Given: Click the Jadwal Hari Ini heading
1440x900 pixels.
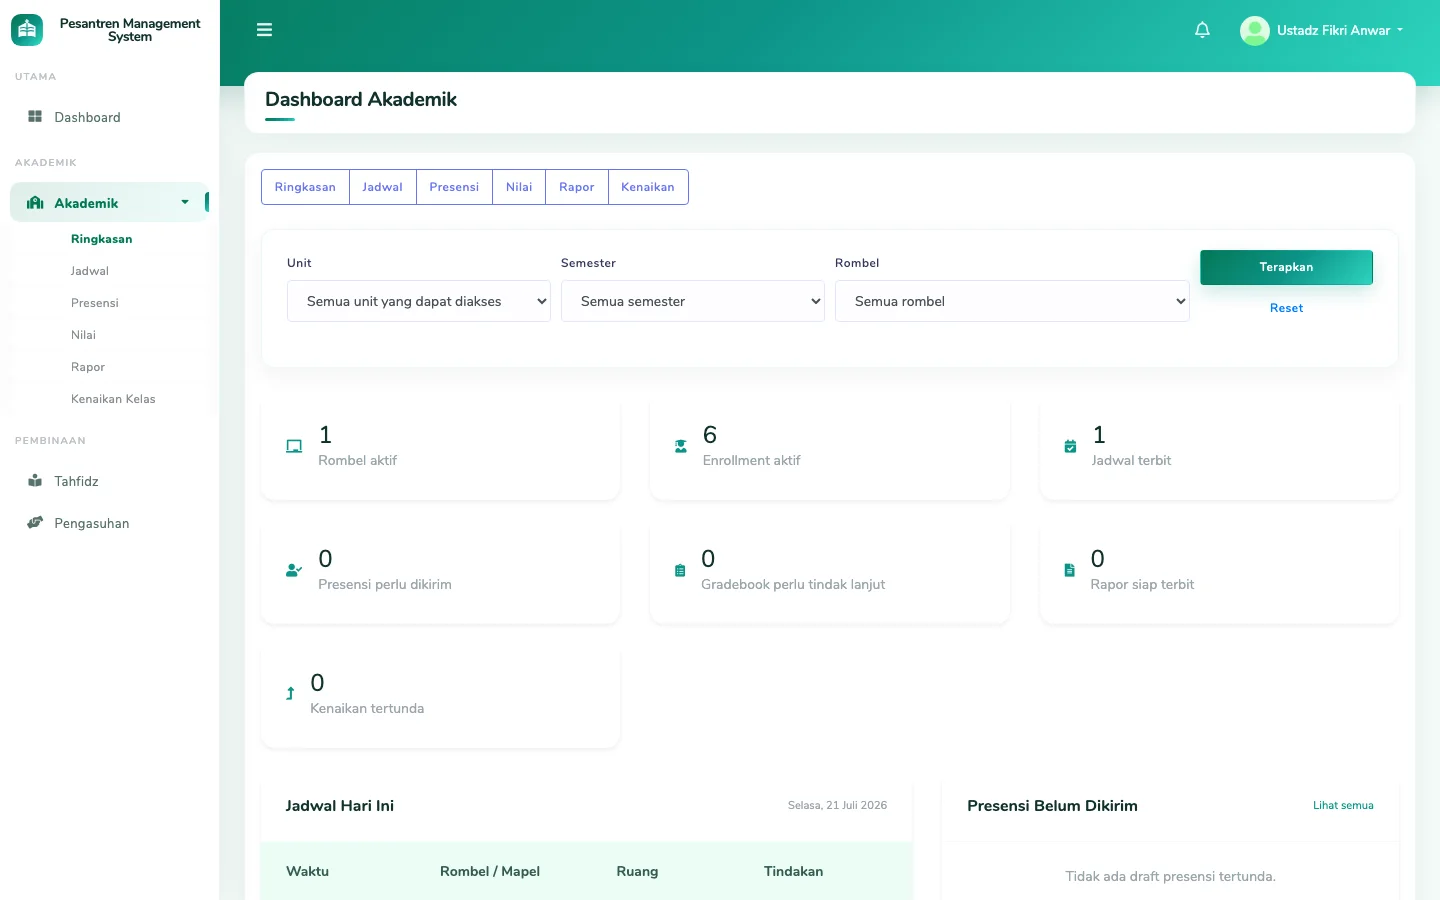Looking at the screenshot, I should coord(340,806).
